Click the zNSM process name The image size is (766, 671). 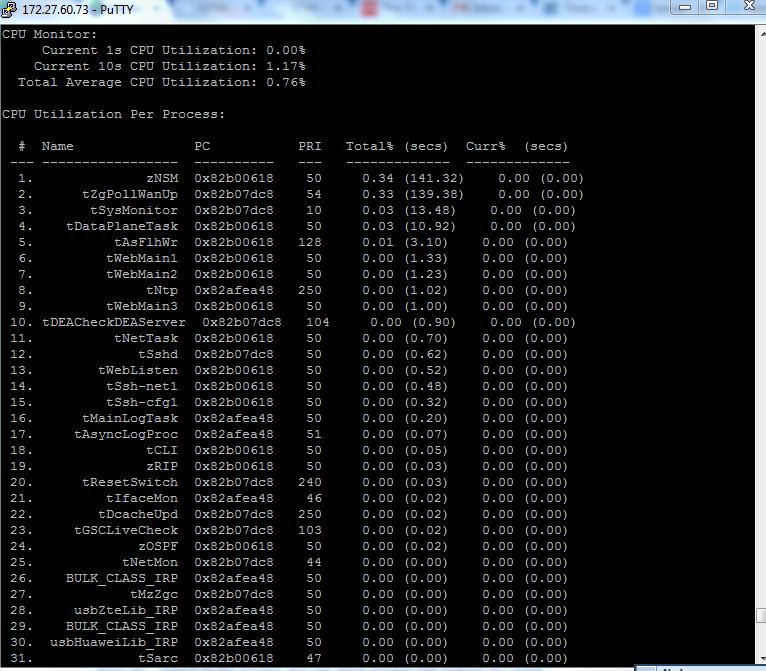(161, 178)
